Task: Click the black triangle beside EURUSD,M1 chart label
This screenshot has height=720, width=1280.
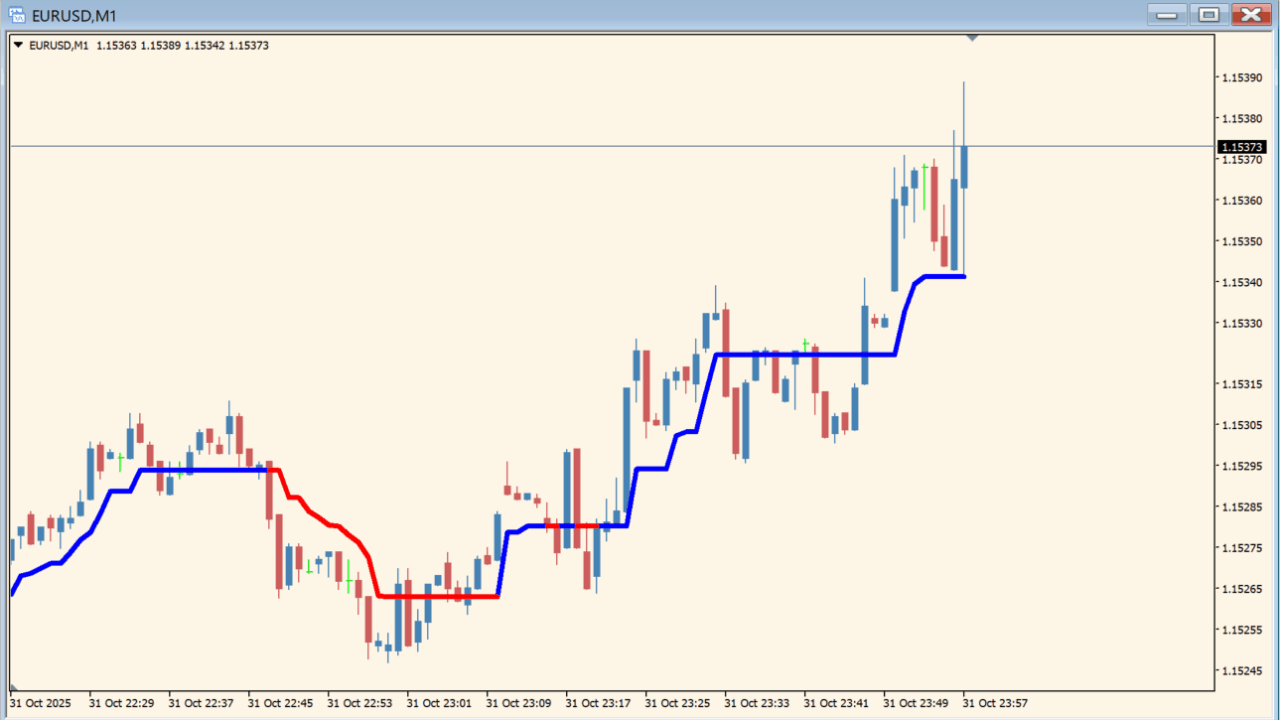Action: tap(18, 45)
